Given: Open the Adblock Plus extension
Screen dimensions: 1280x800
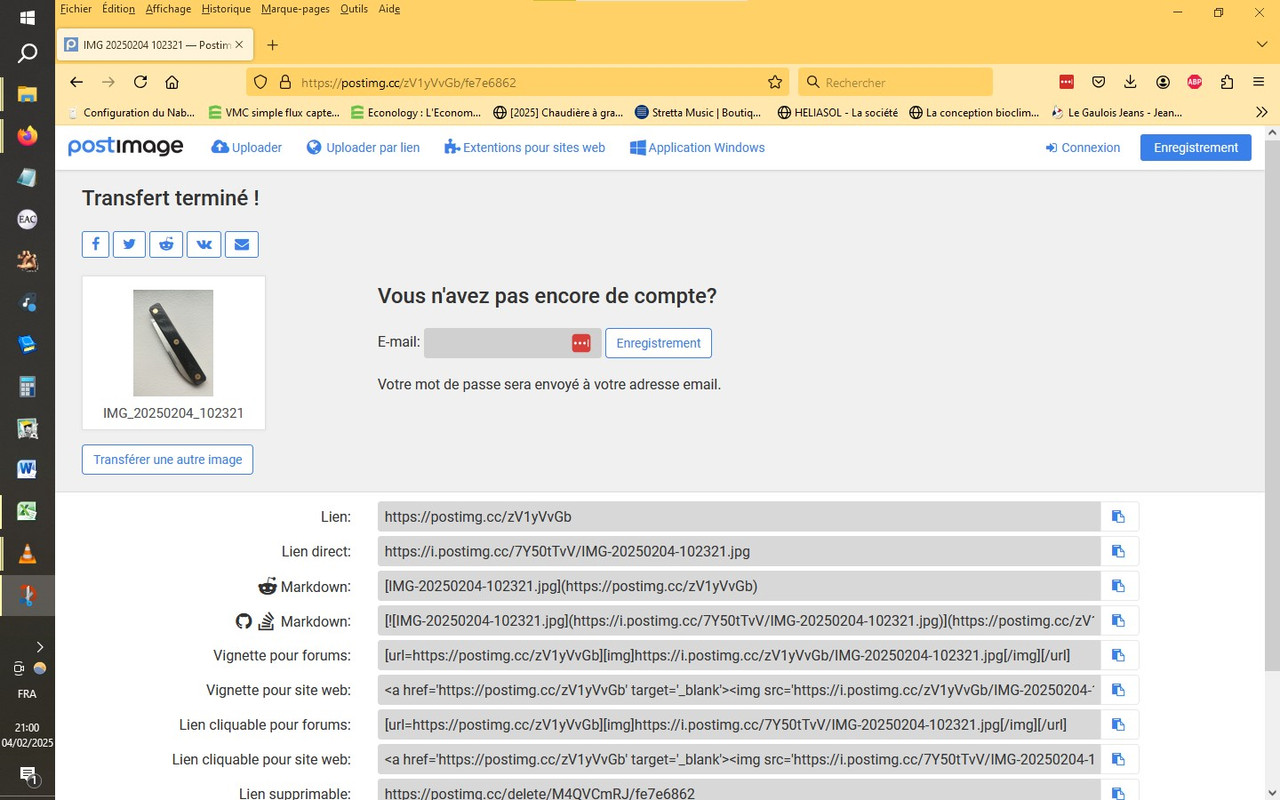Looking at the screenshot, I should click(x=1195, y=82).
